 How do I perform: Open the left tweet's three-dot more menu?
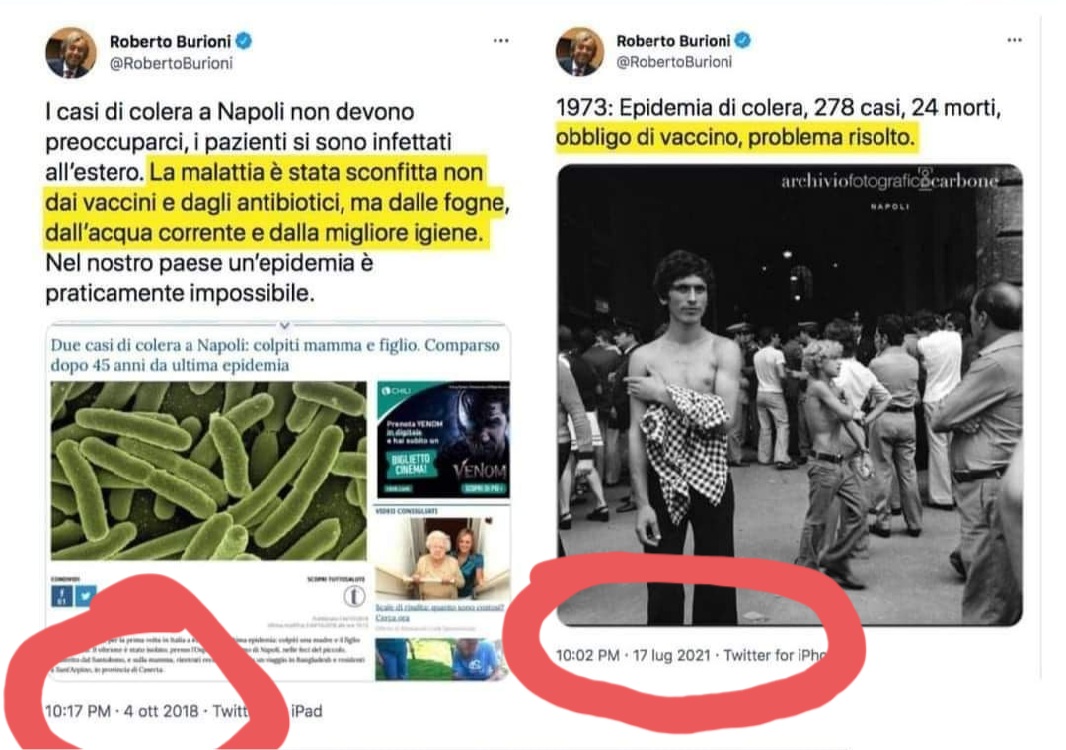click(x=501, y=41)
